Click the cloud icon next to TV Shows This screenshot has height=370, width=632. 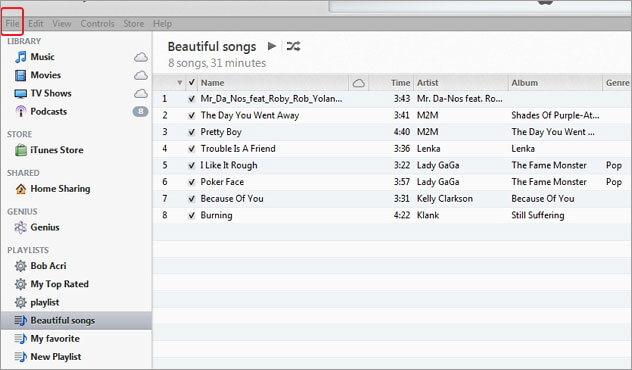pos(141,94)
